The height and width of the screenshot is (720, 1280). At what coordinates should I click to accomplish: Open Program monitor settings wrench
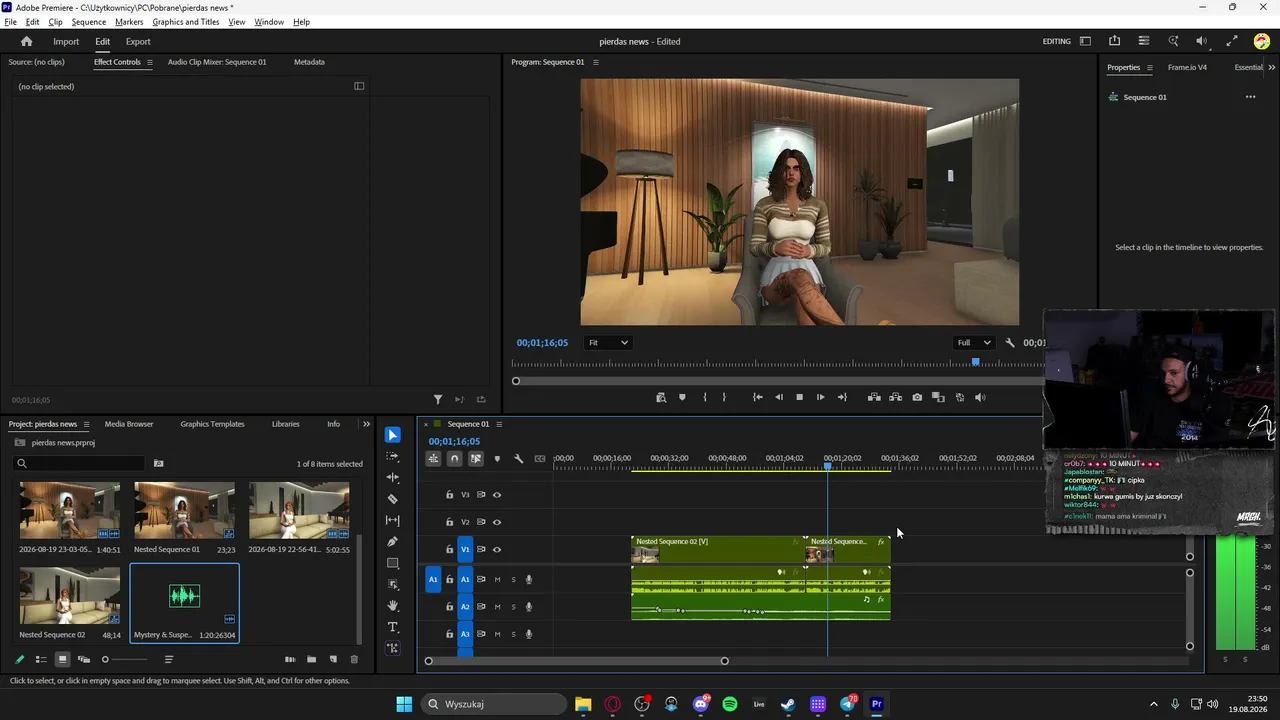click(x=1010, y=343)
